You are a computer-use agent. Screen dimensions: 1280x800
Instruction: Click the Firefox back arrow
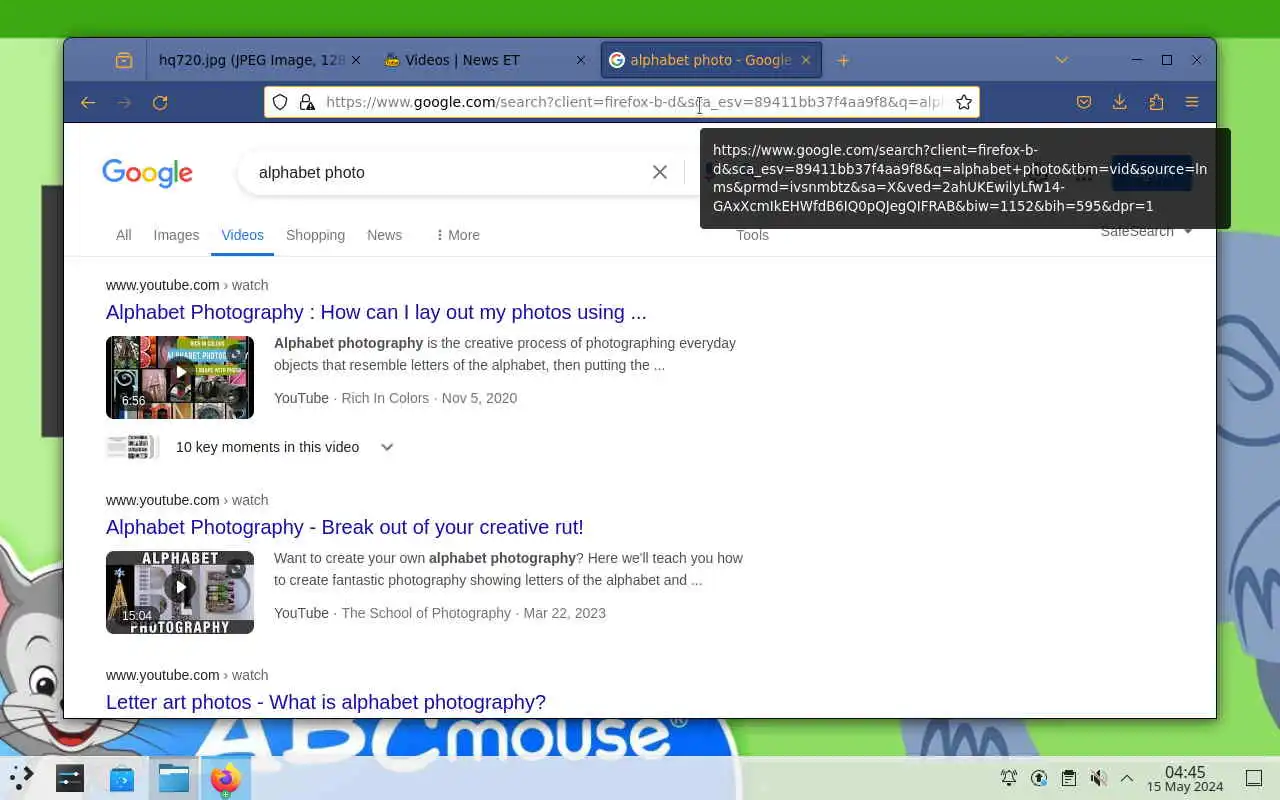point(88,102)
